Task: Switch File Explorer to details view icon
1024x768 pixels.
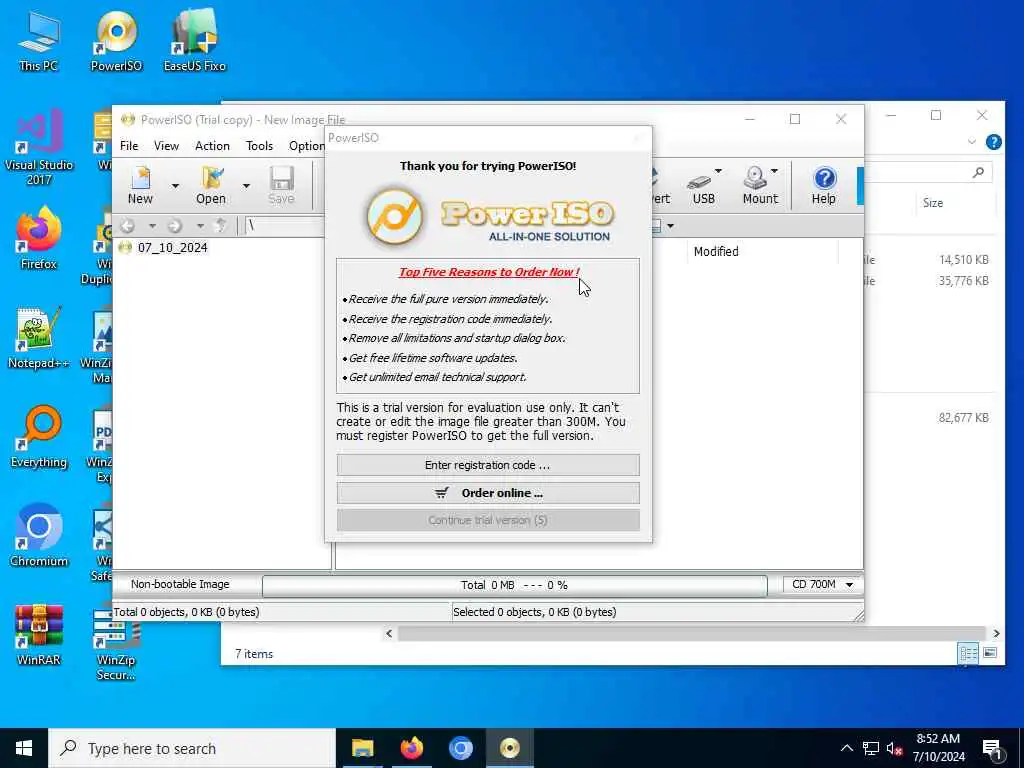Action: point(968,653)
